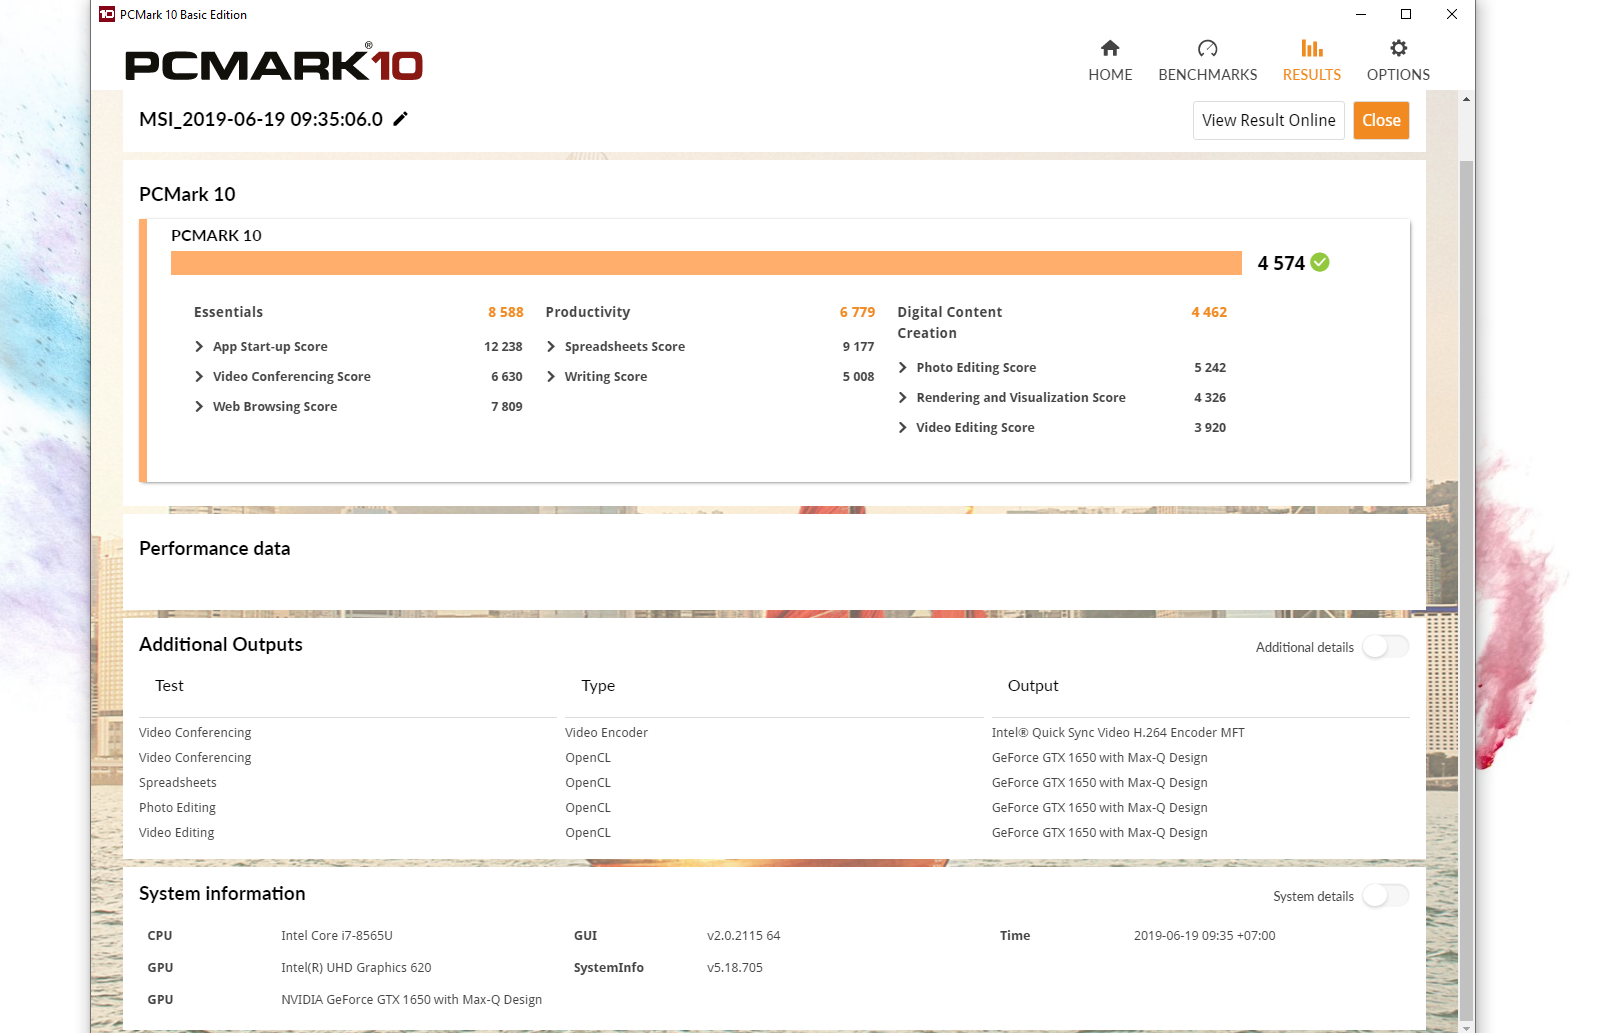The height and width of the screenshot is (1033, 1614).
Task: Expand Video Editing Score row
Action: pos(903,427)
